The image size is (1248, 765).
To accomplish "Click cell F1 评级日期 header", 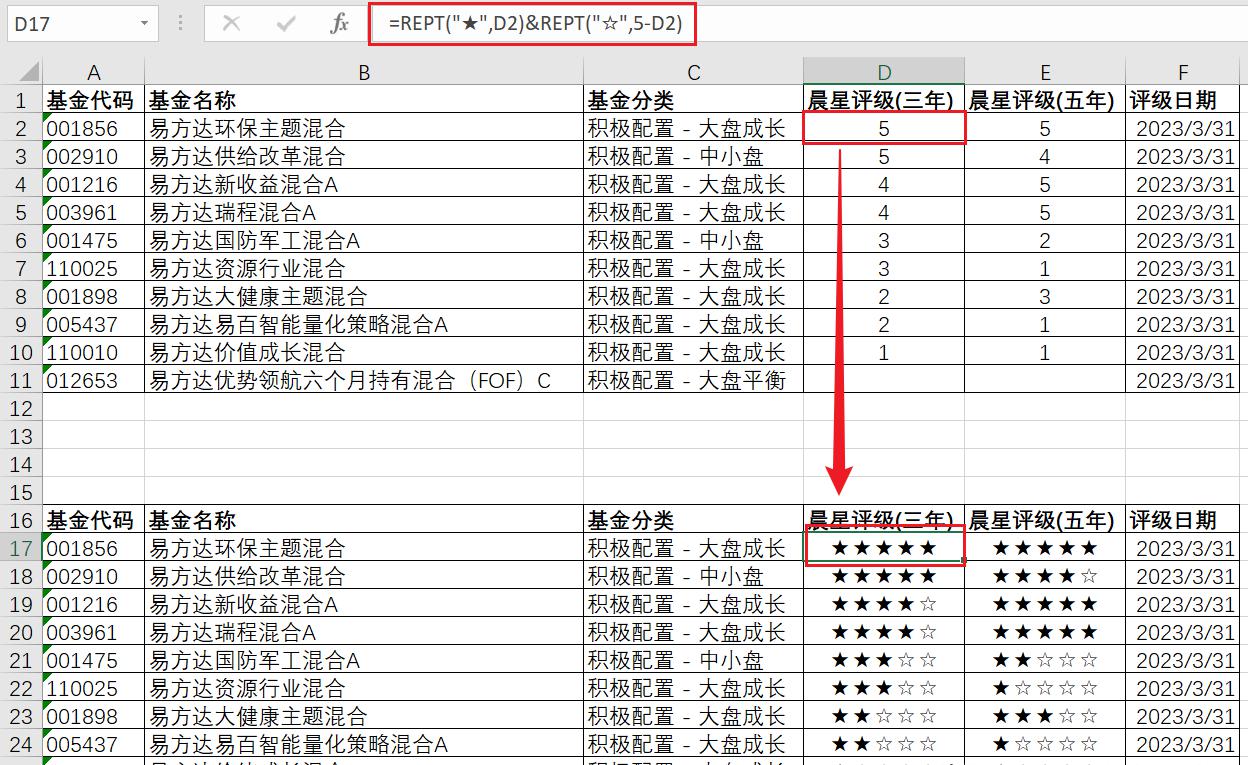I will pyautogui.click(x=1183, y=100).
